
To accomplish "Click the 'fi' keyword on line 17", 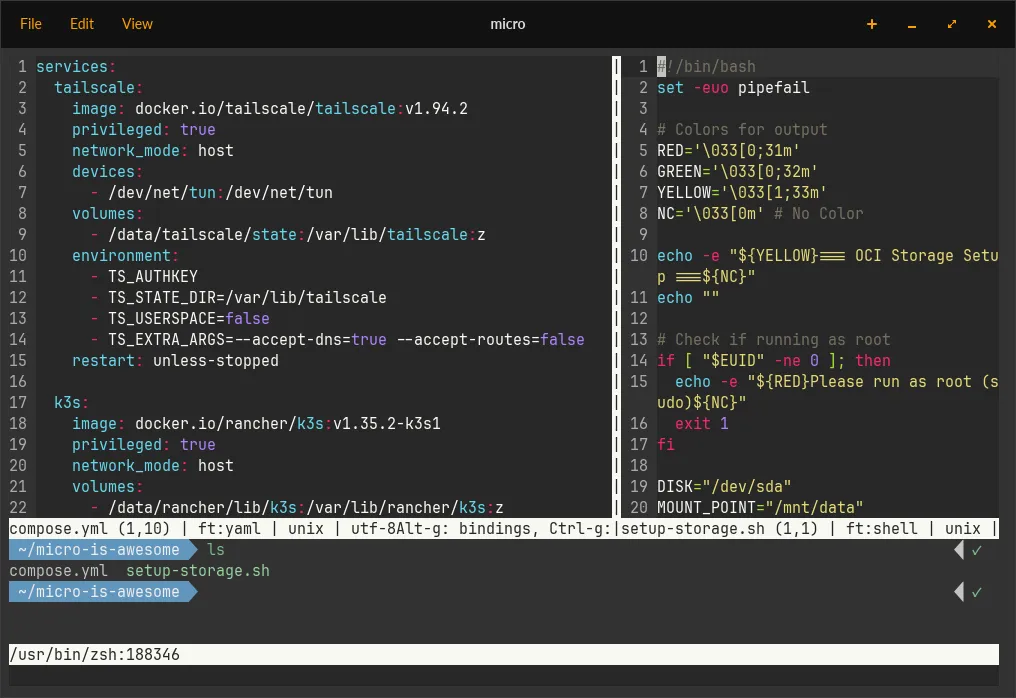I will tap(665, 445).
